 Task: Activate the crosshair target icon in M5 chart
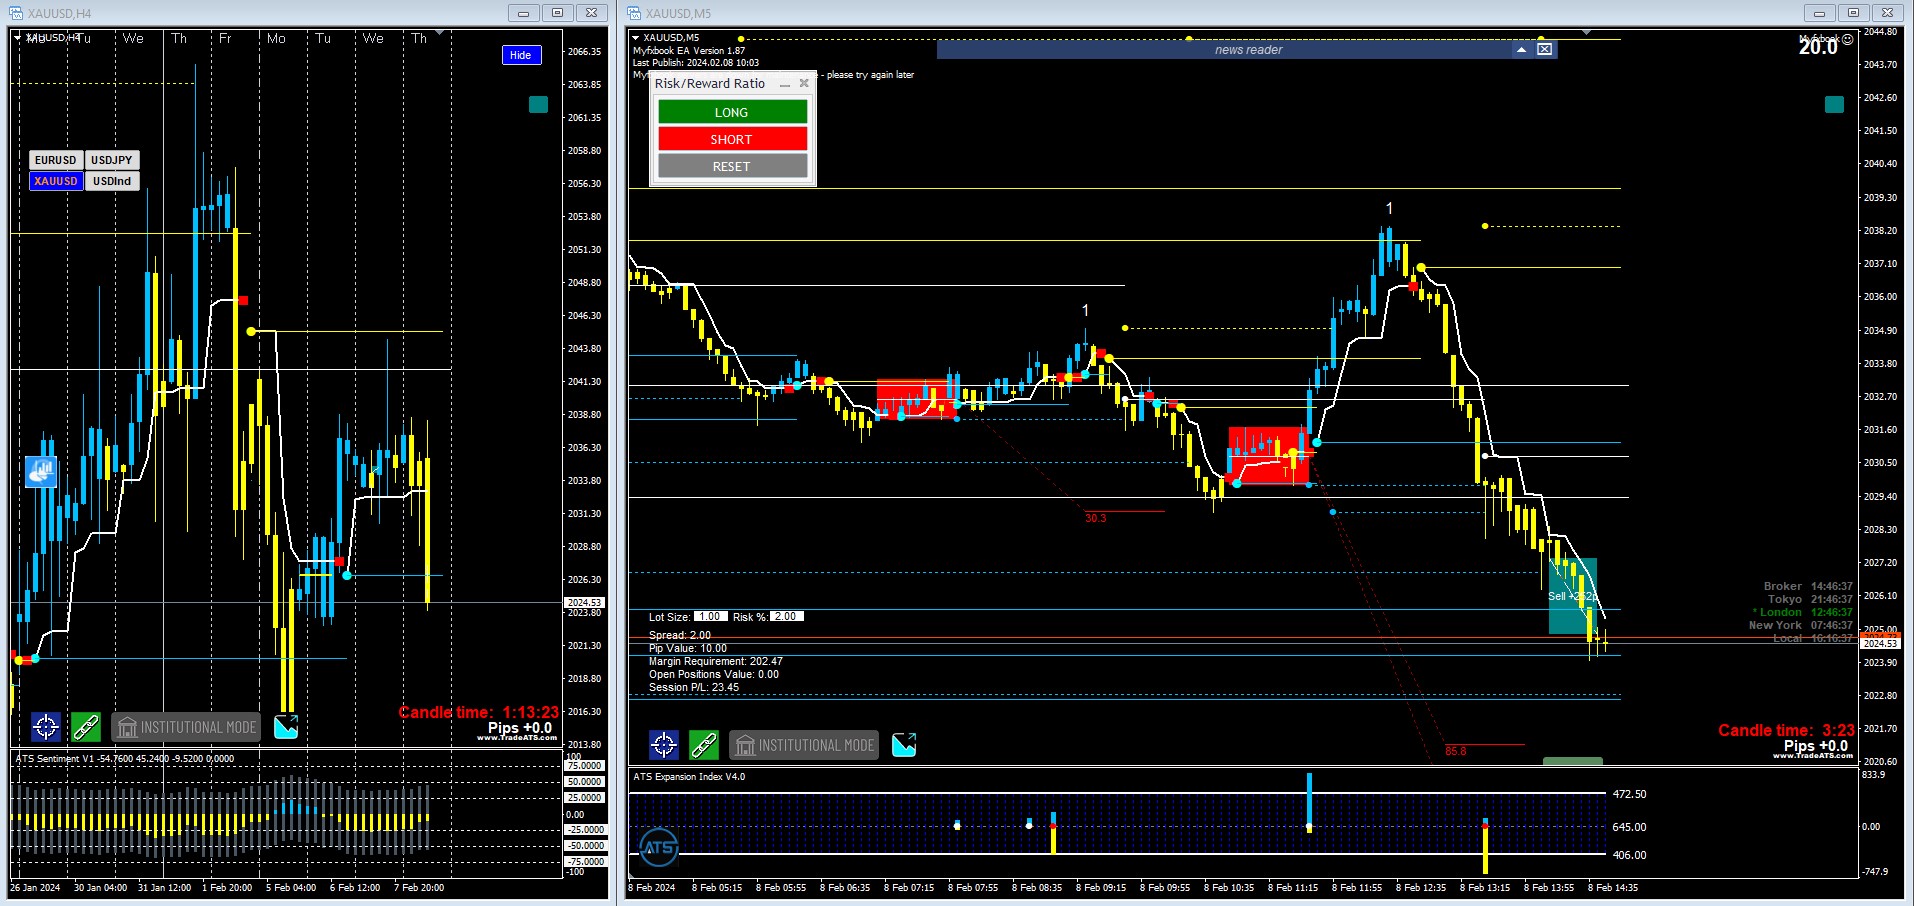(x=664, y=745)
